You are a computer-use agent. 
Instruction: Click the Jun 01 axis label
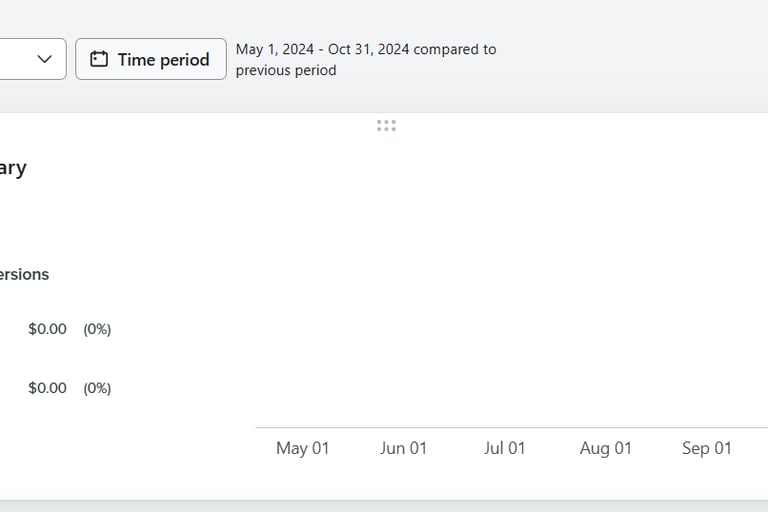[x=404, y=448]
